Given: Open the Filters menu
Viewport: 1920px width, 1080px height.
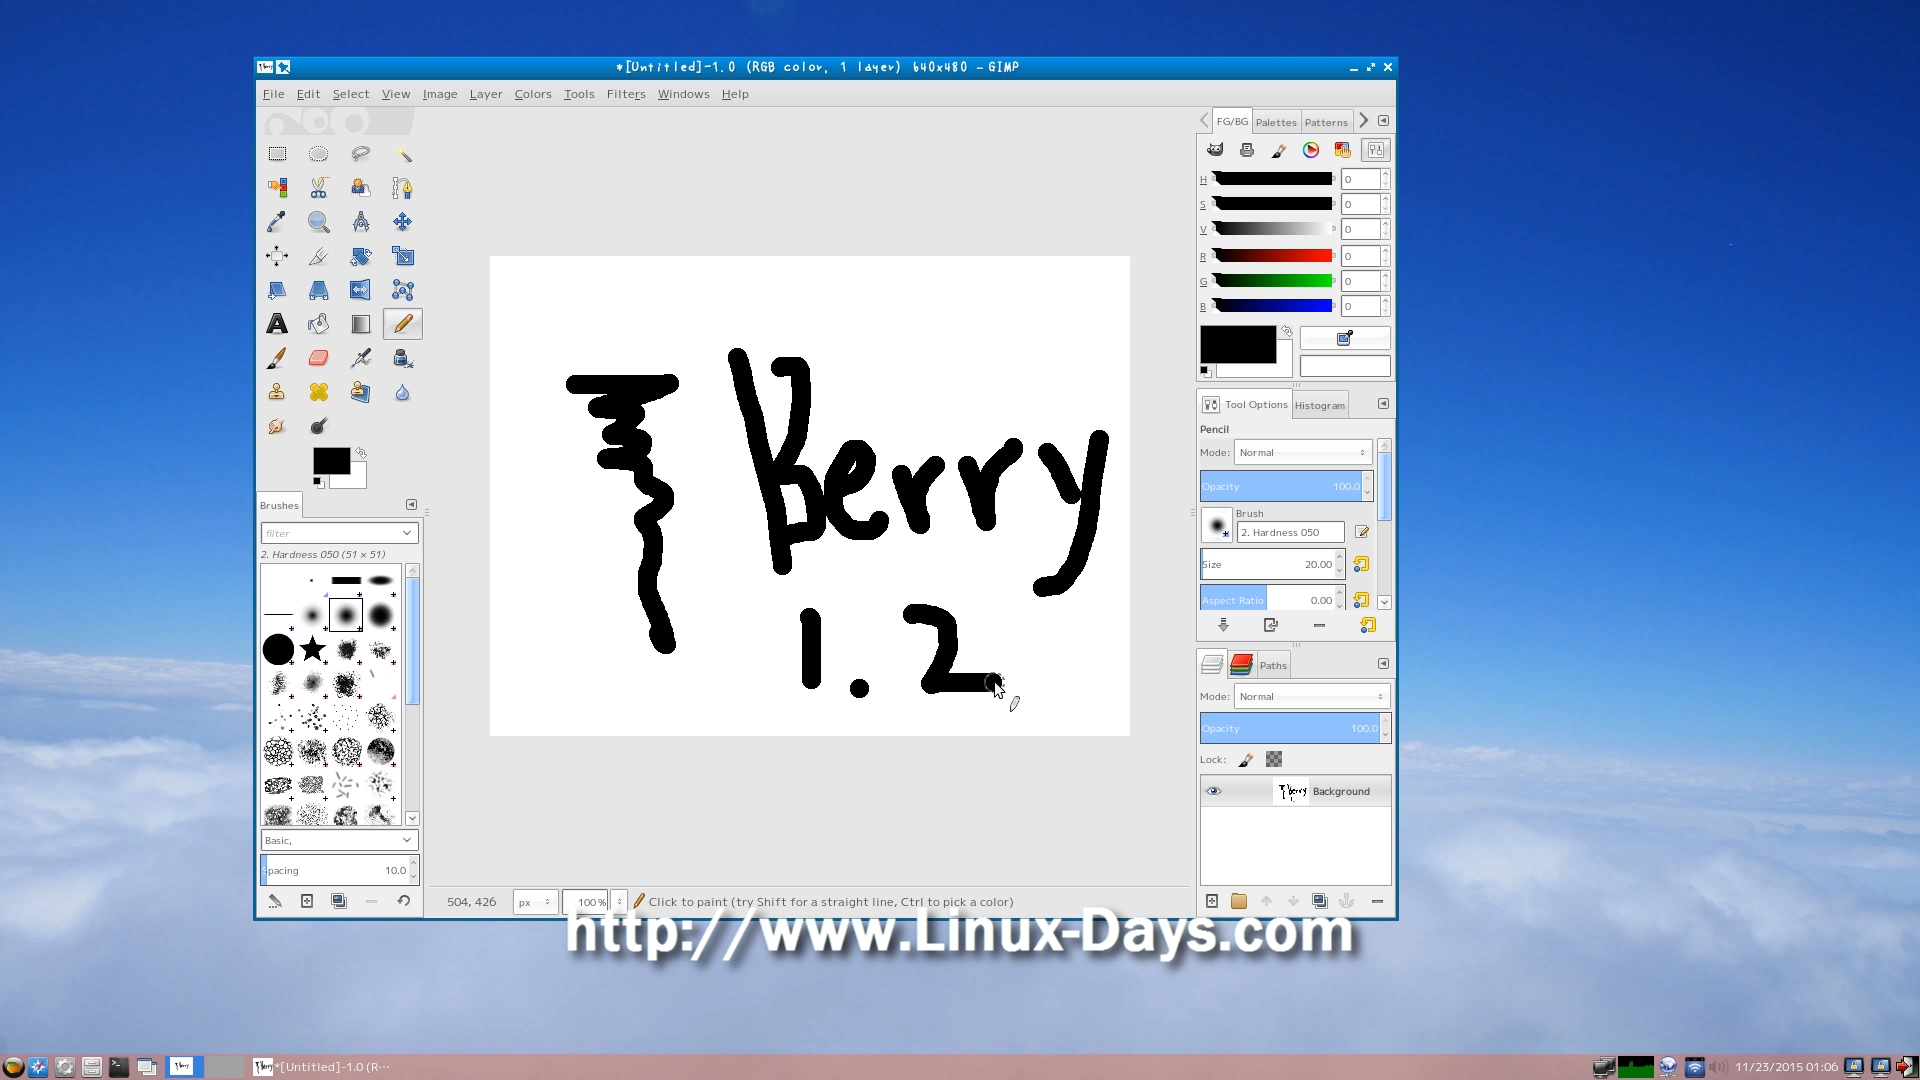Looking at the screenshot, I should coord(625,94).
